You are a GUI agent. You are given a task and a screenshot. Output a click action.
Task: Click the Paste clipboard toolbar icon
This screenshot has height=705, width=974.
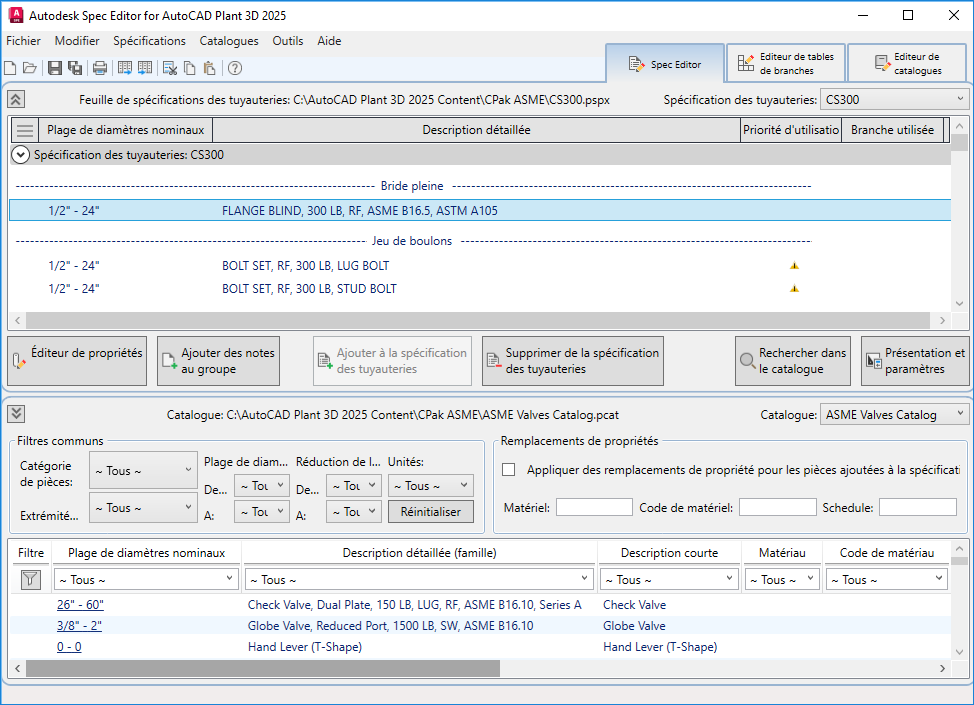click(210, 68)
